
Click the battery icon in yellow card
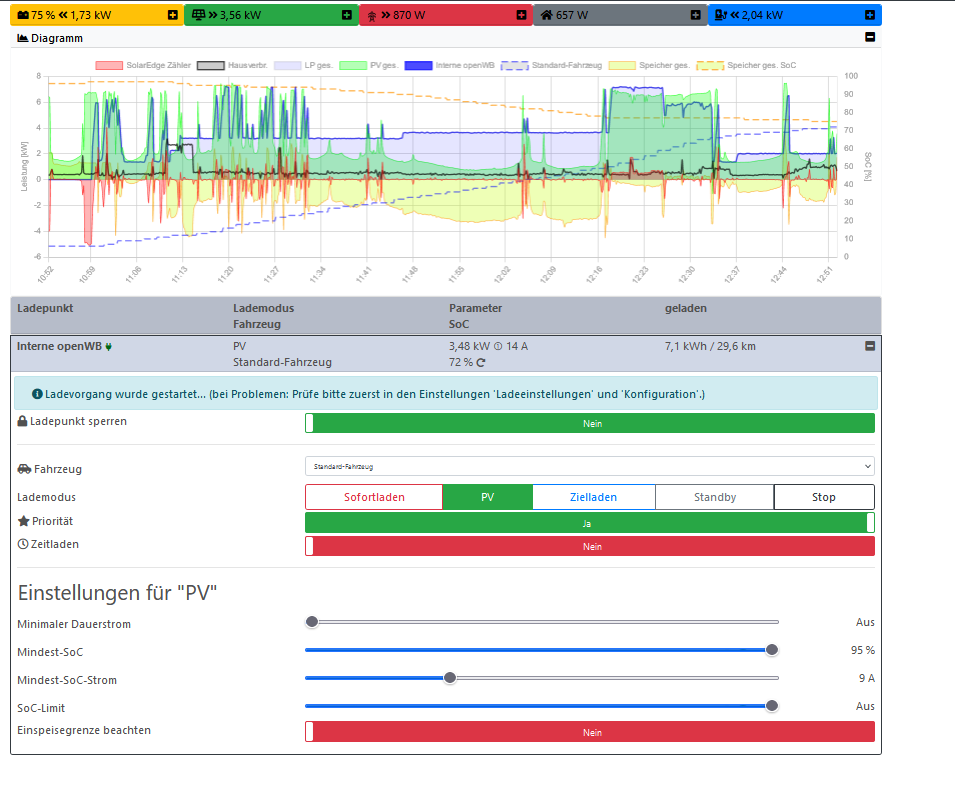(23, 15)
